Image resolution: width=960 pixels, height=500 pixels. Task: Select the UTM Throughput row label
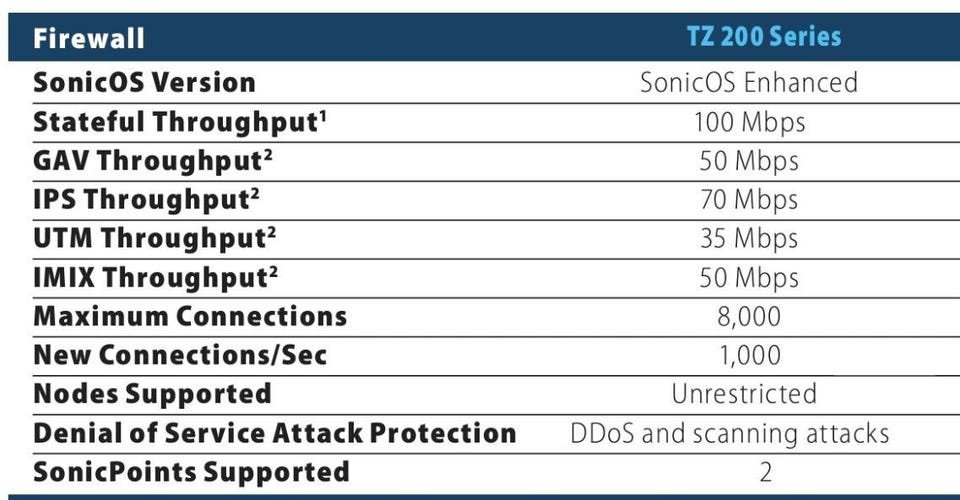tap(155, 239)
